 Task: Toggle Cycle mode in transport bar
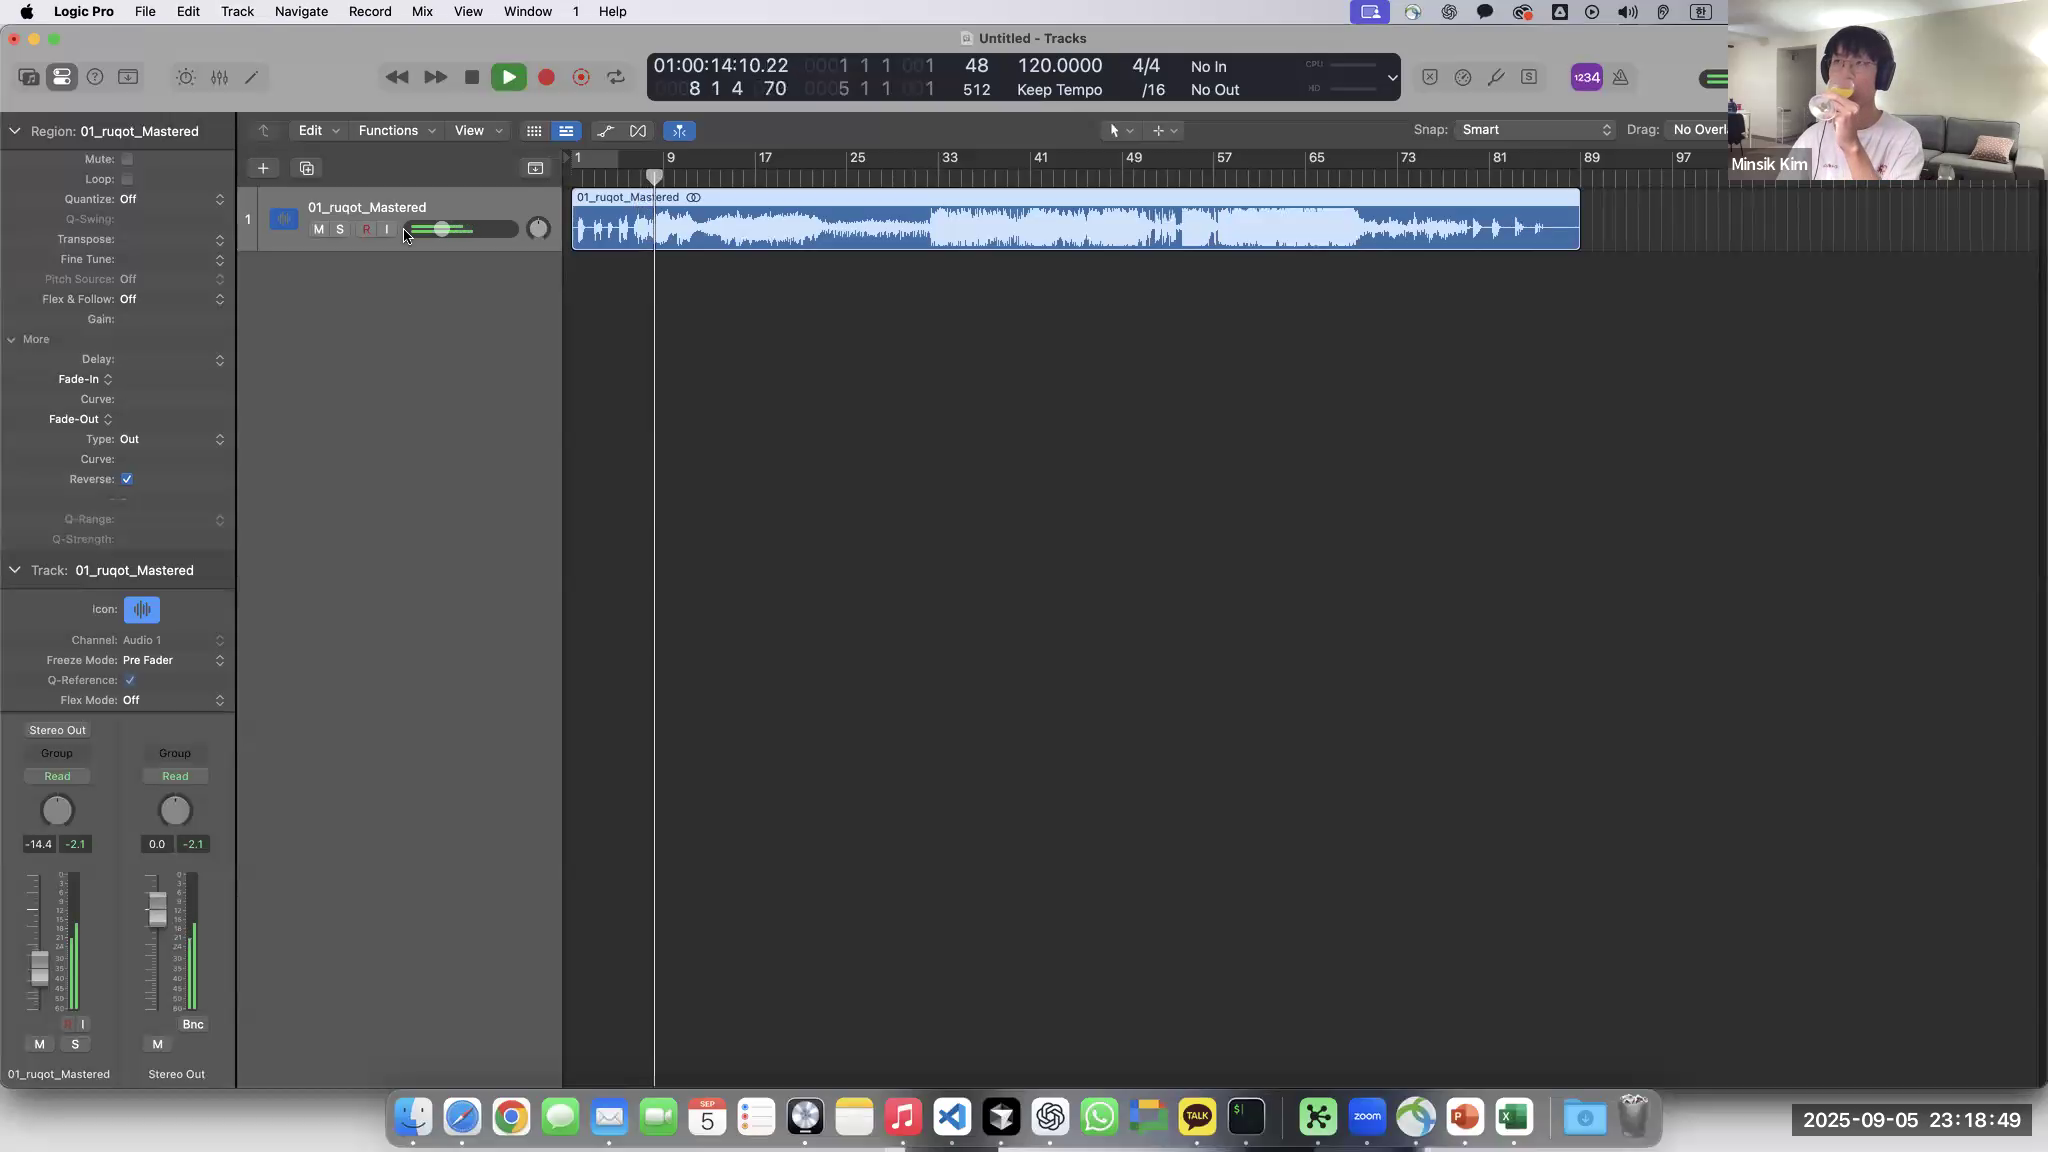(616, 77)
